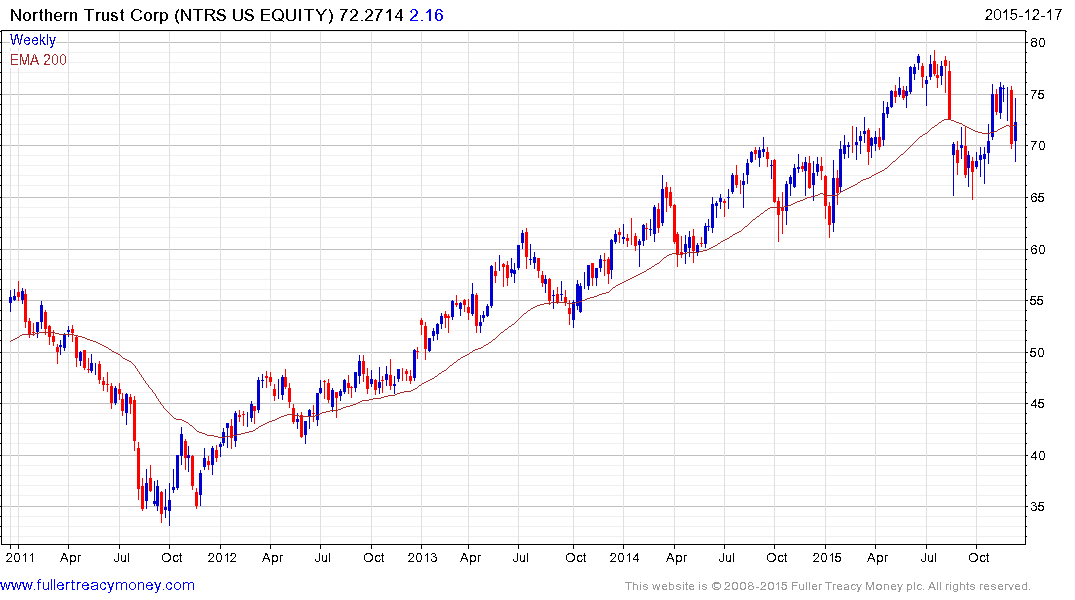Select the price change value 2.16
Viewport: 1075px width, 600px height.
tap(426, 15)
